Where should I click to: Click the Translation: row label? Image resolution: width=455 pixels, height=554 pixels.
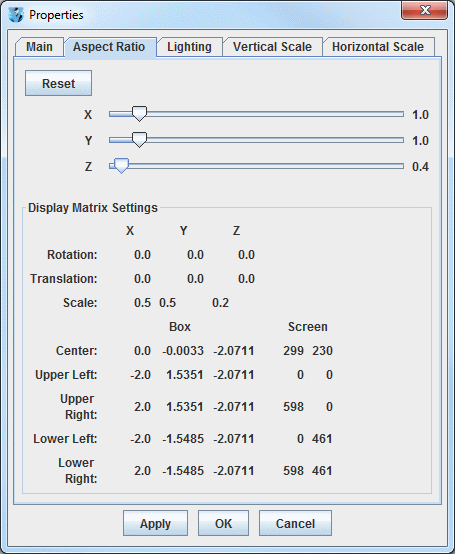point(64,279)
